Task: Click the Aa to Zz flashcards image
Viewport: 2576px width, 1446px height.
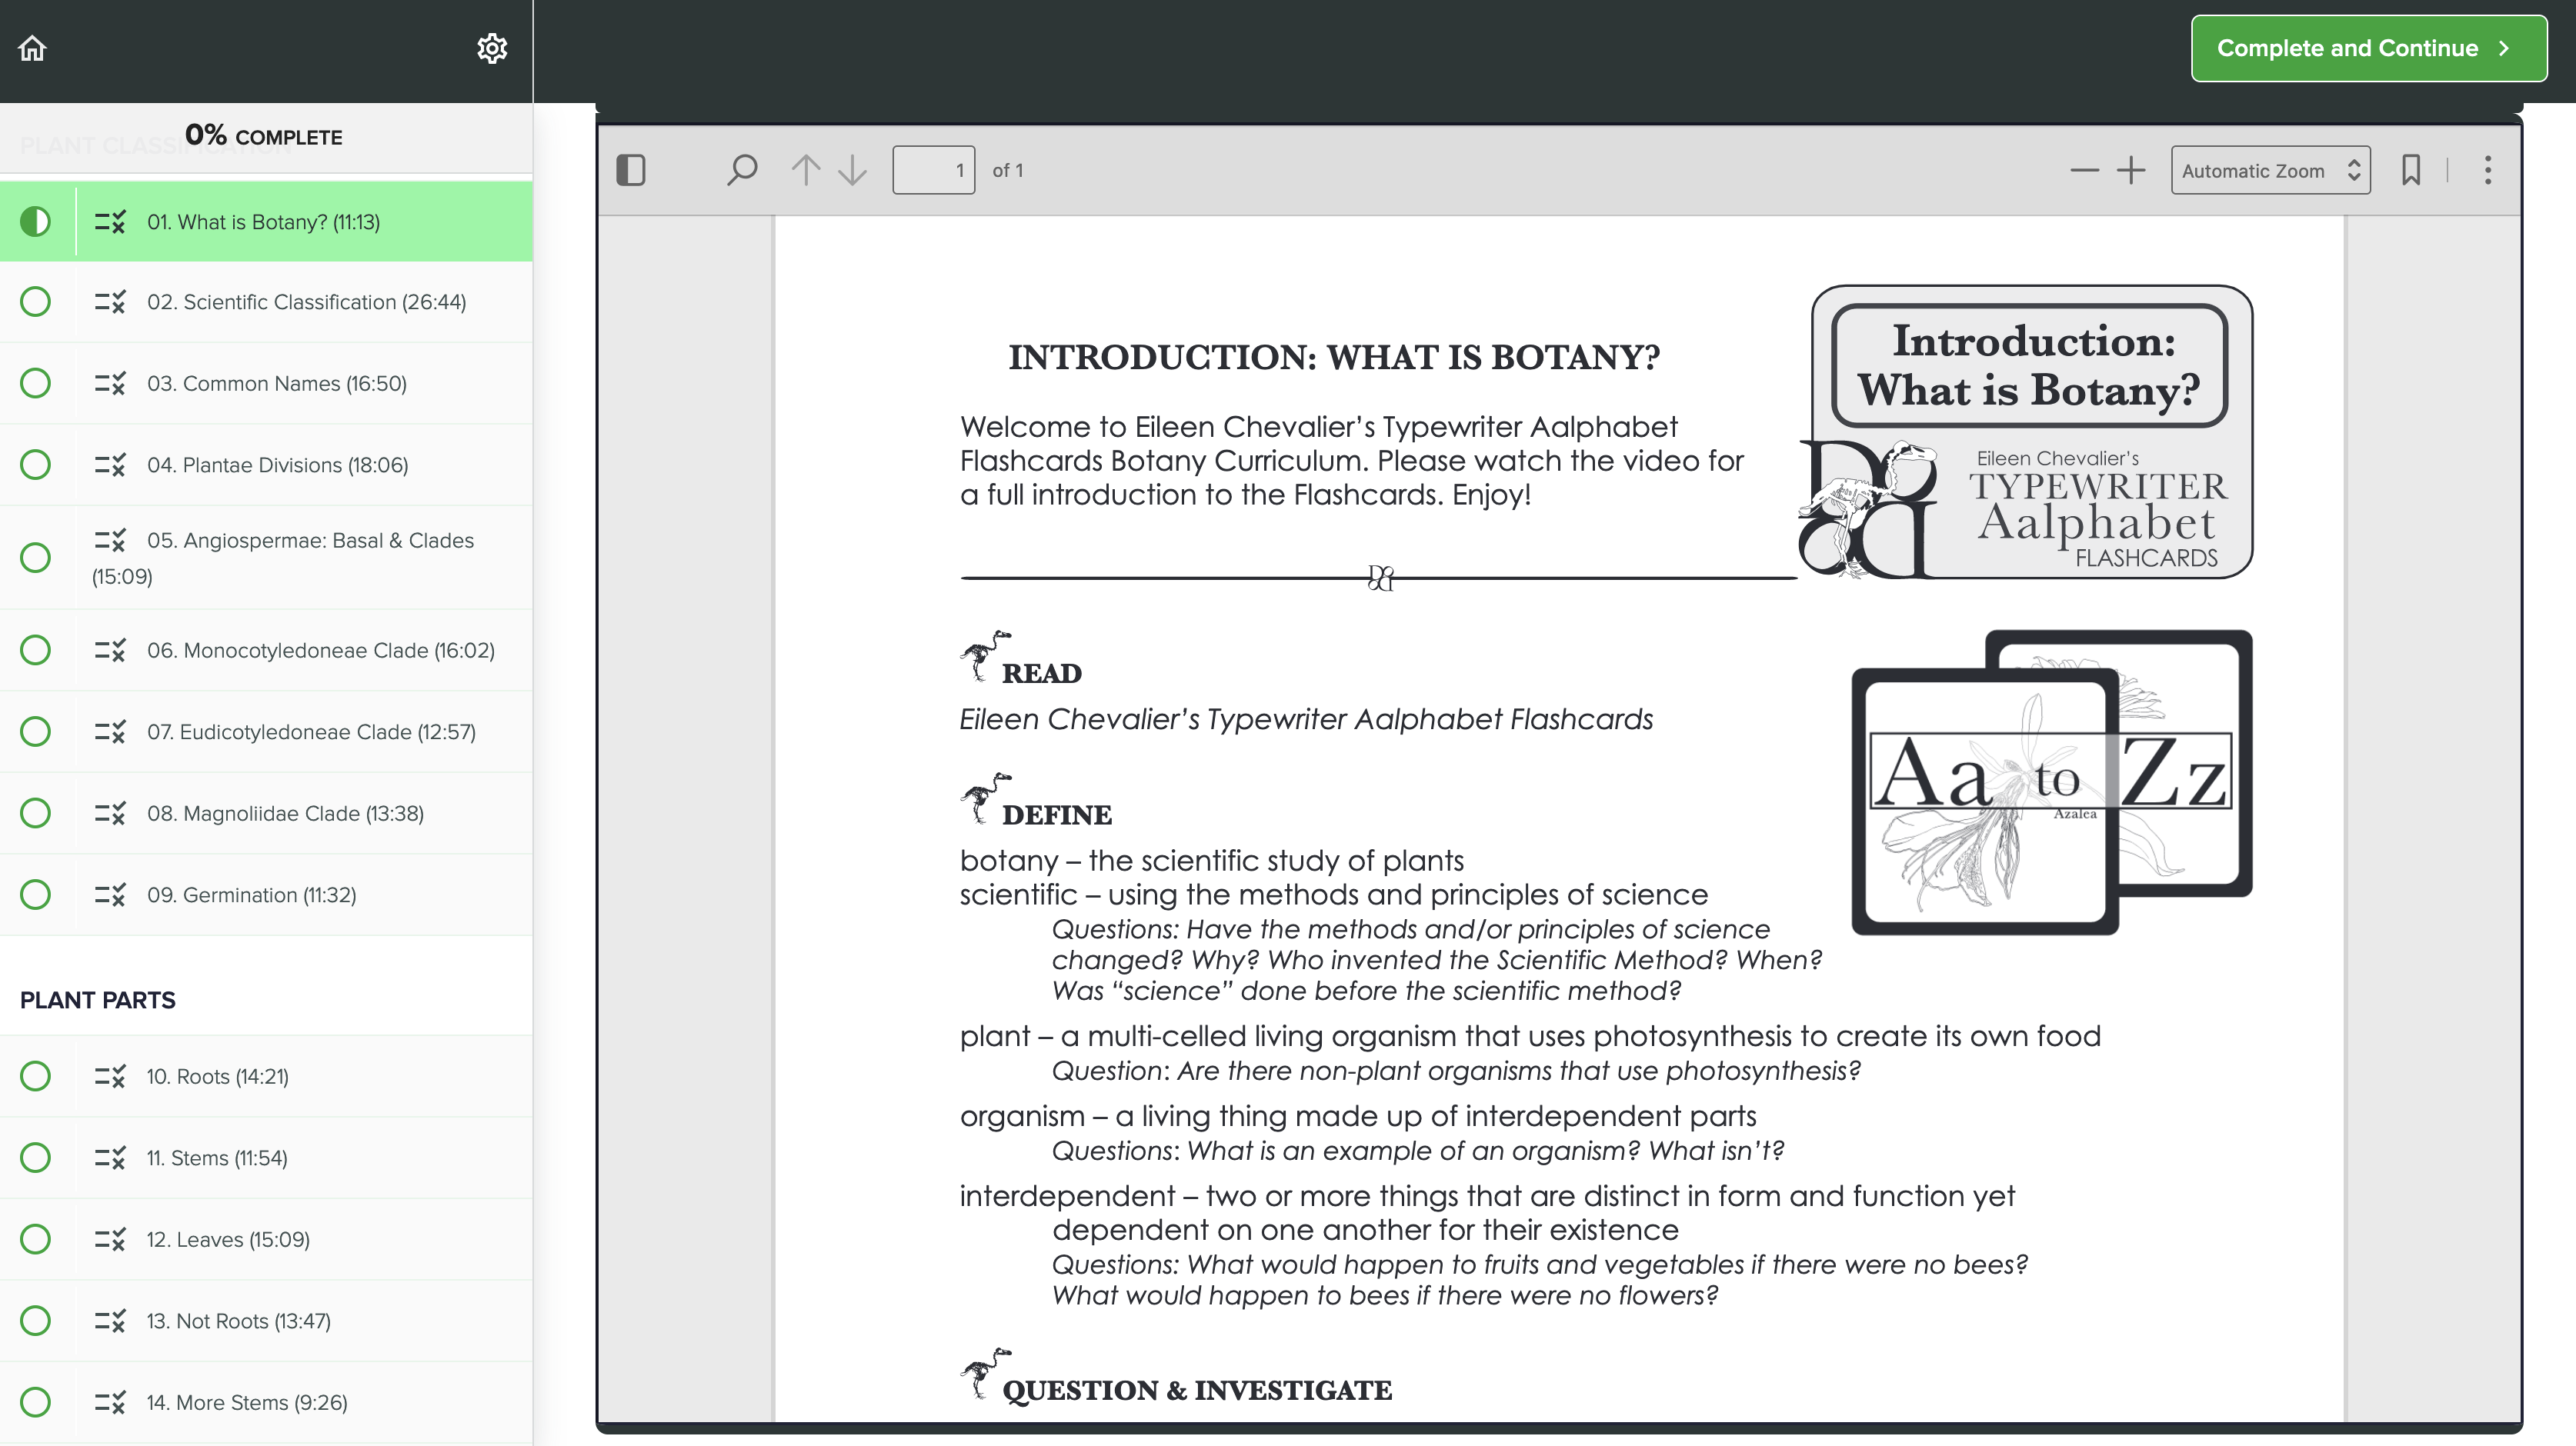Action: [x=2051, y=781]
